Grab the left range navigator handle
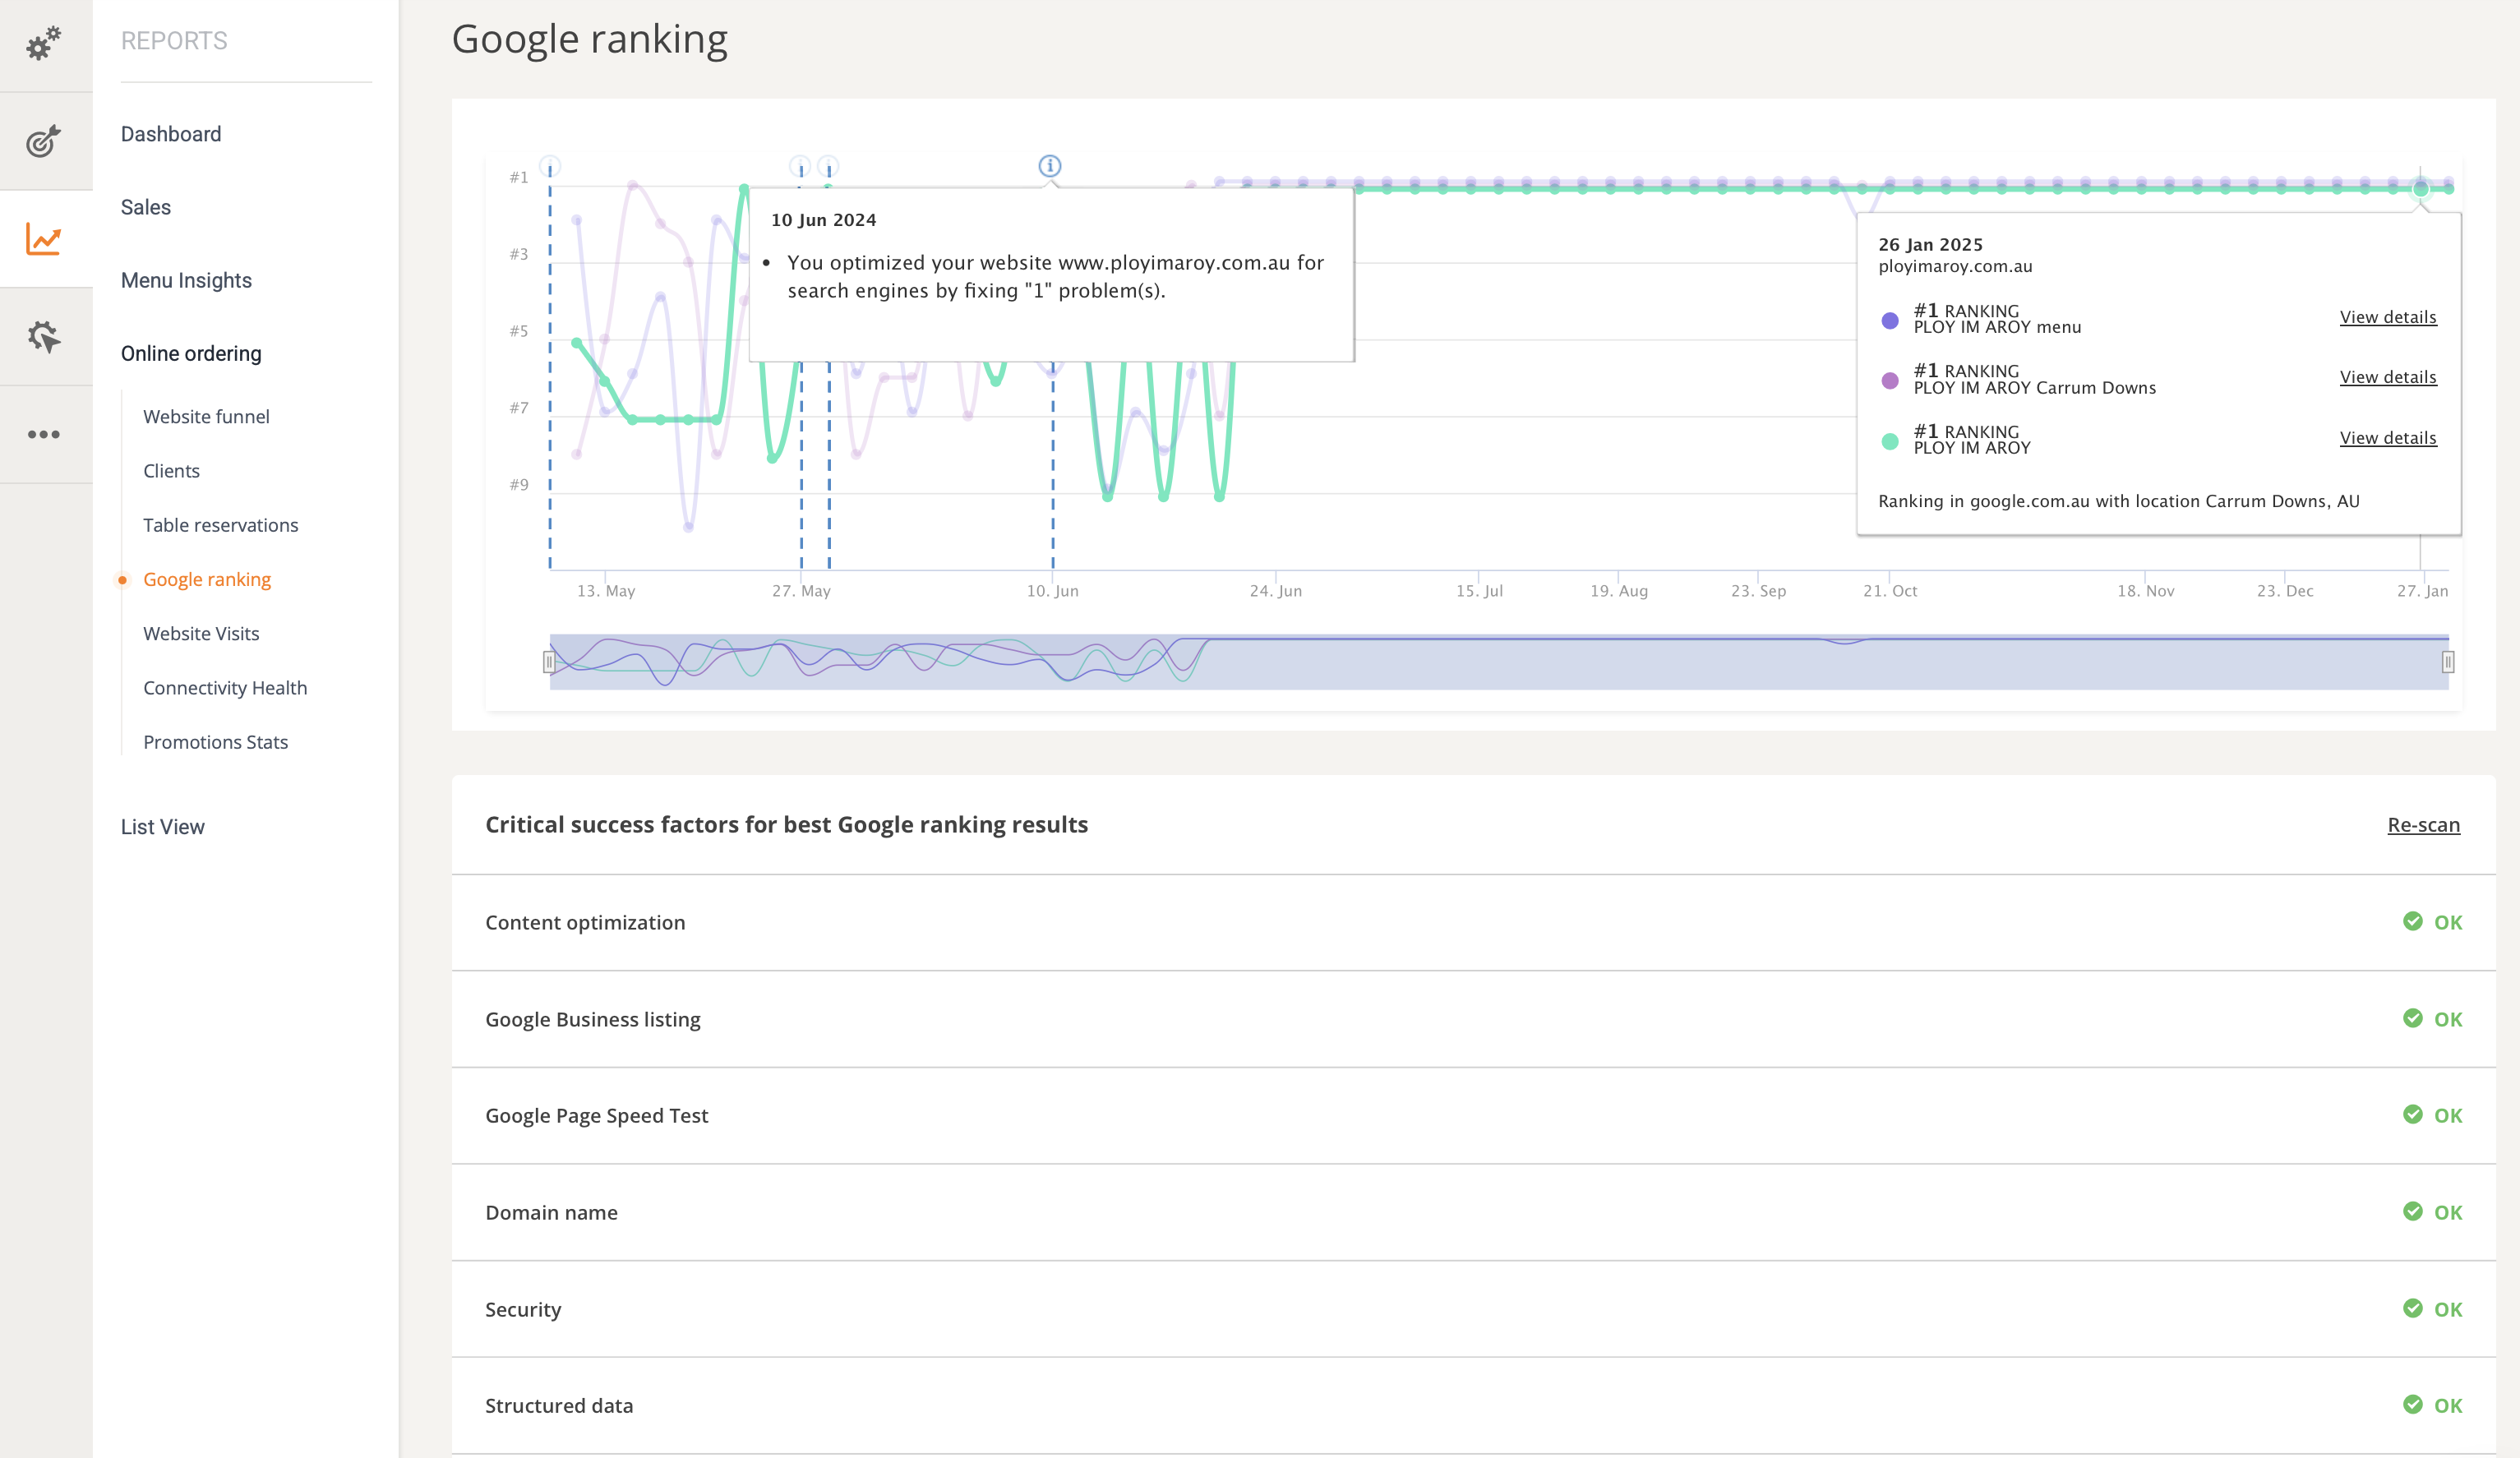 [549, 661]
